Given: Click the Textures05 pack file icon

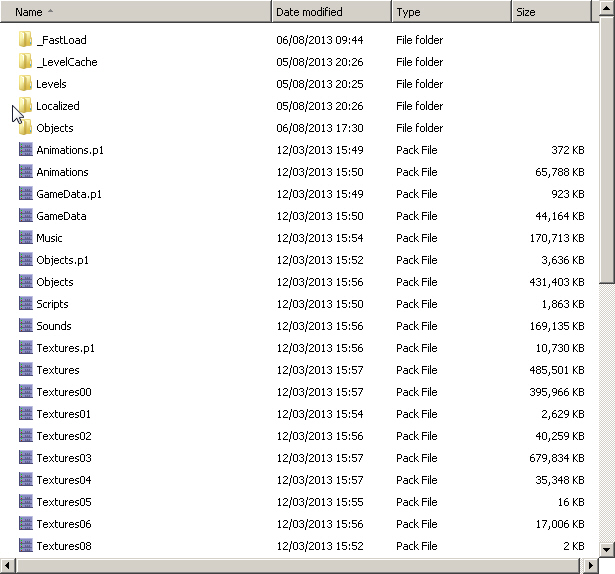Looking at the screenshot, I should coord(25,501).
